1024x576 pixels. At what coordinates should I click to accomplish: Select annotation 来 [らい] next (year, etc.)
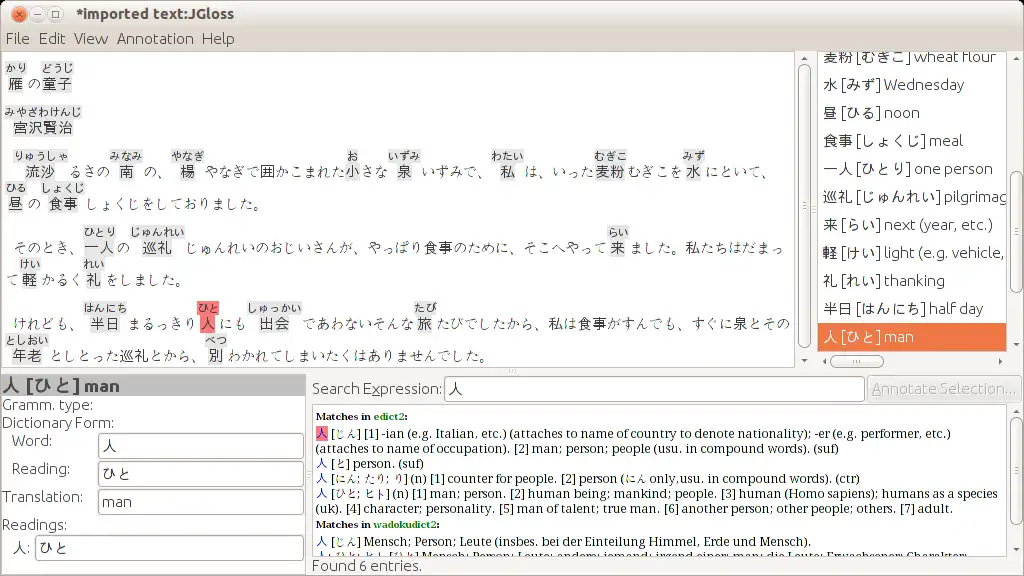(912, 225)
